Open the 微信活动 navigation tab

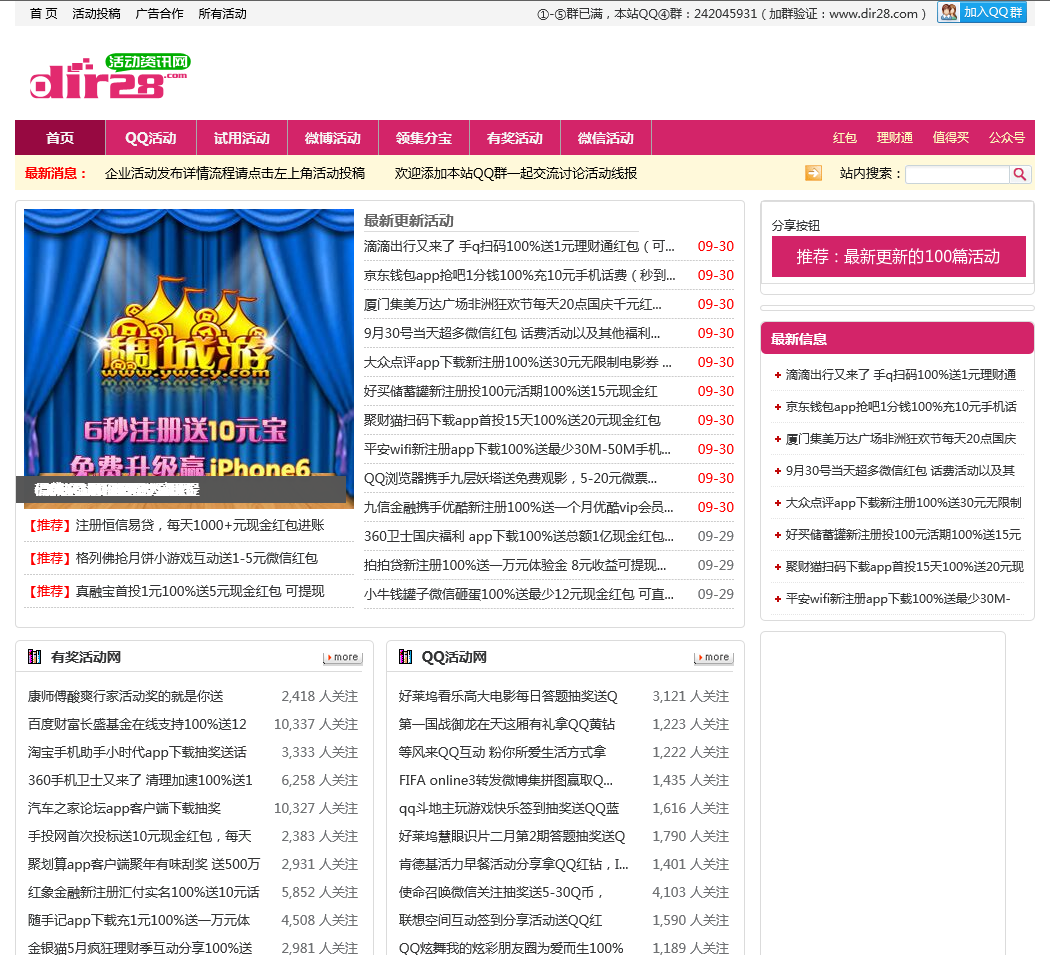(606, 138)
